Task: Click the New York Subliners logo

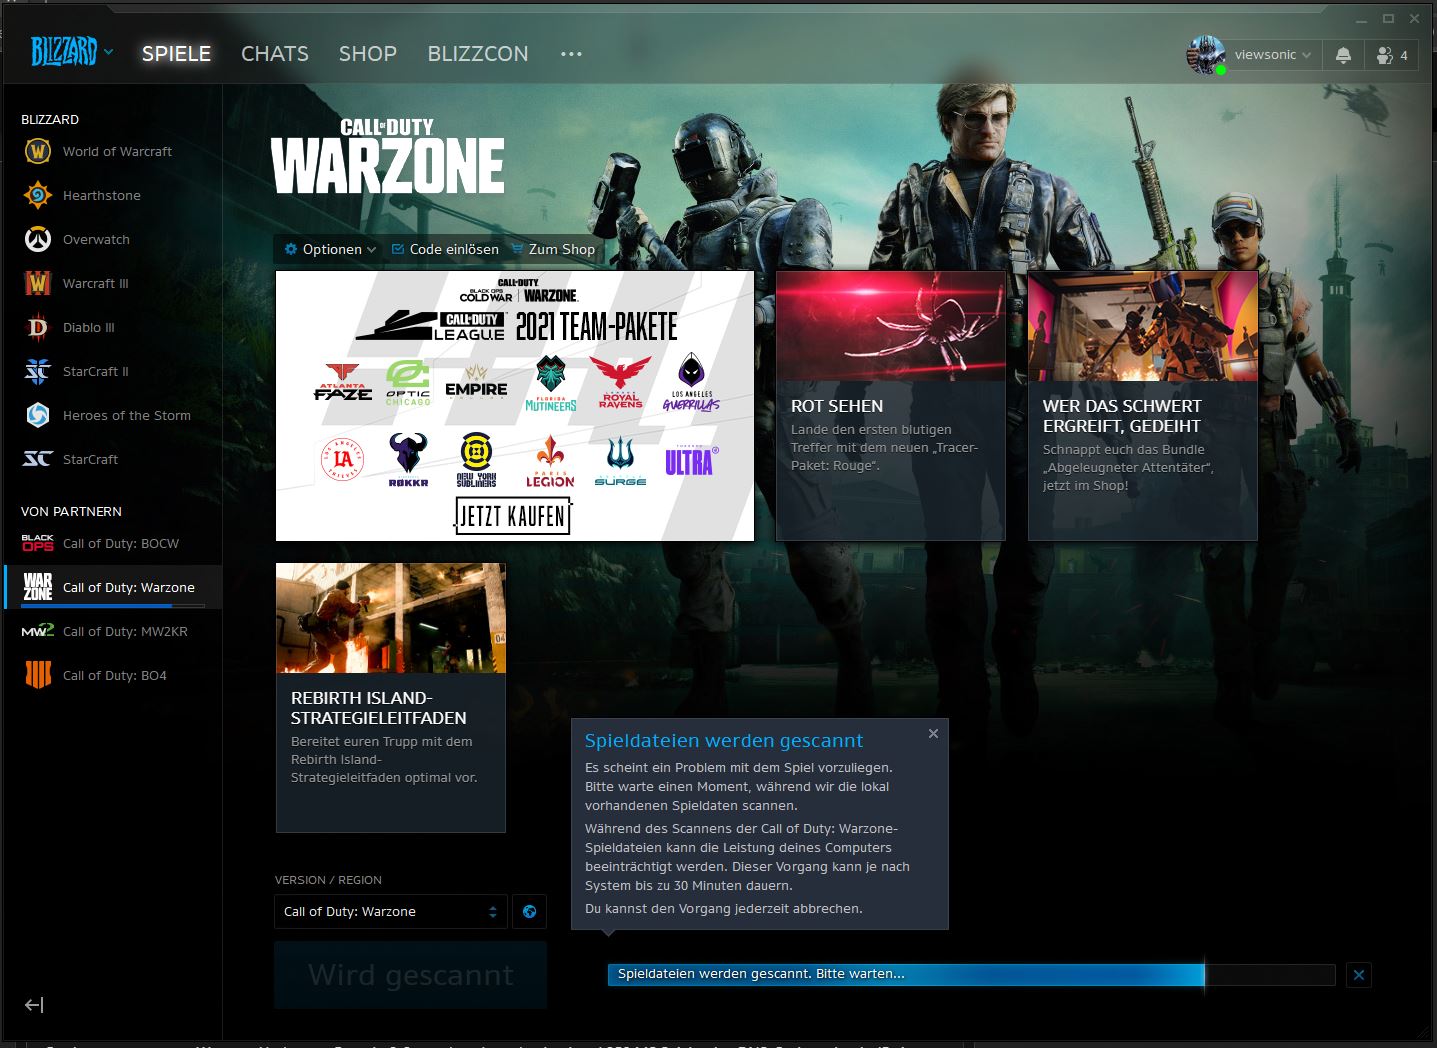Action: point(476,461)
